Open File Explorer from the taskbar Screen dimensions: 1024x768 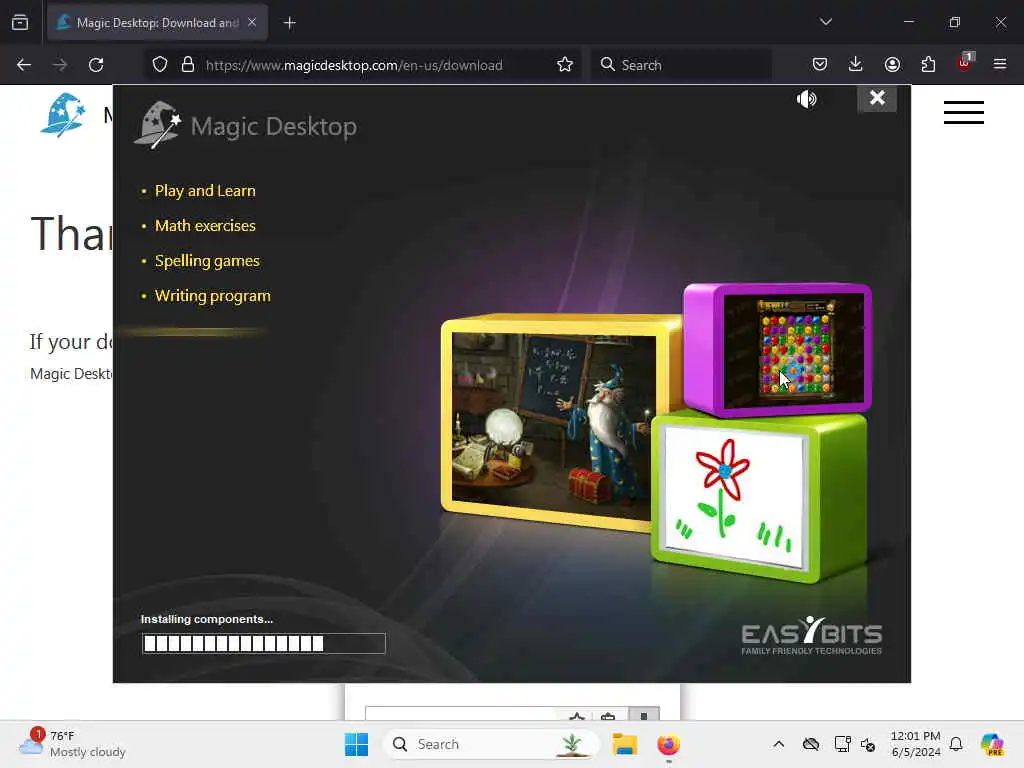(624, 744)
